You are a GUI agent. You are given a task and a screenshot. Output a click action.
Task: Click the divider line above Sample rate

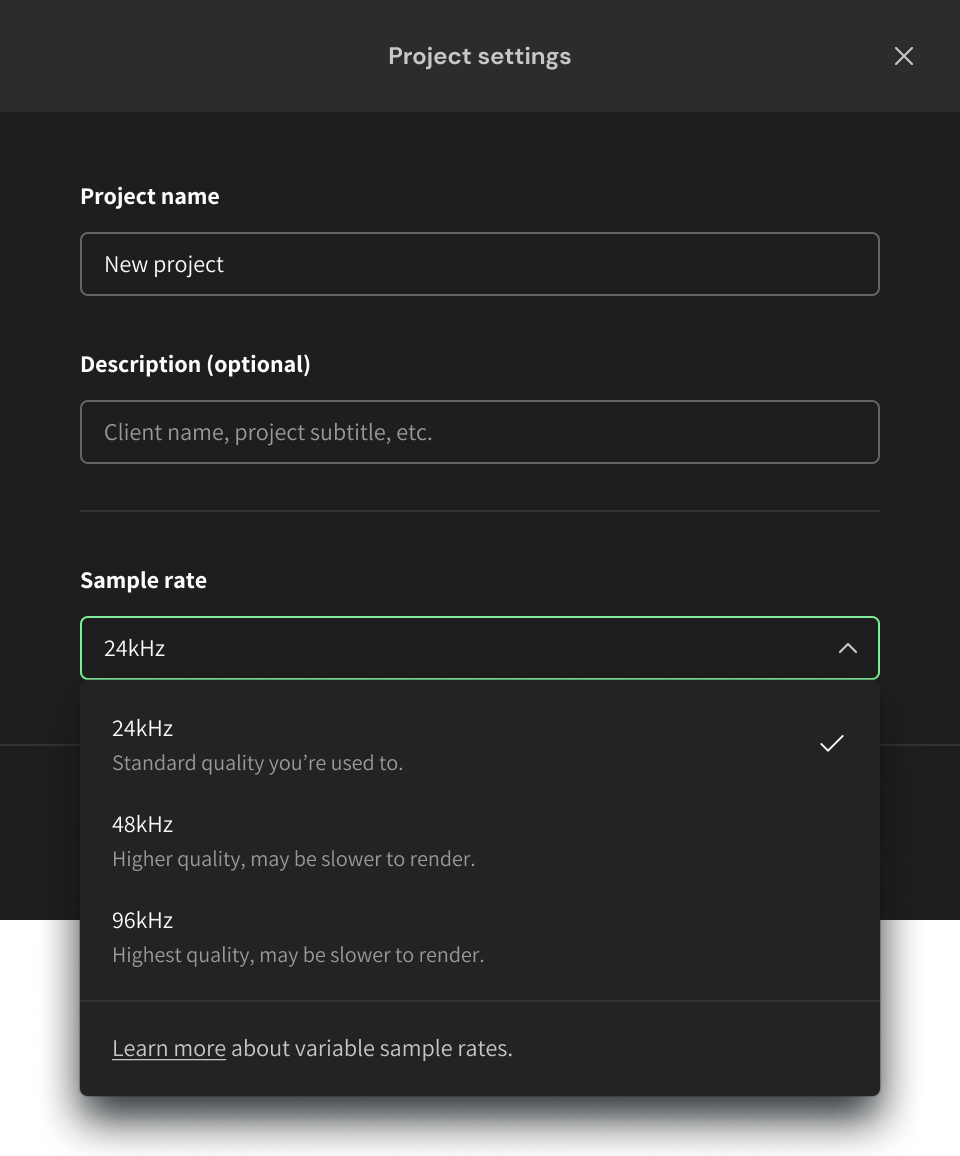[x=480, y=511]
